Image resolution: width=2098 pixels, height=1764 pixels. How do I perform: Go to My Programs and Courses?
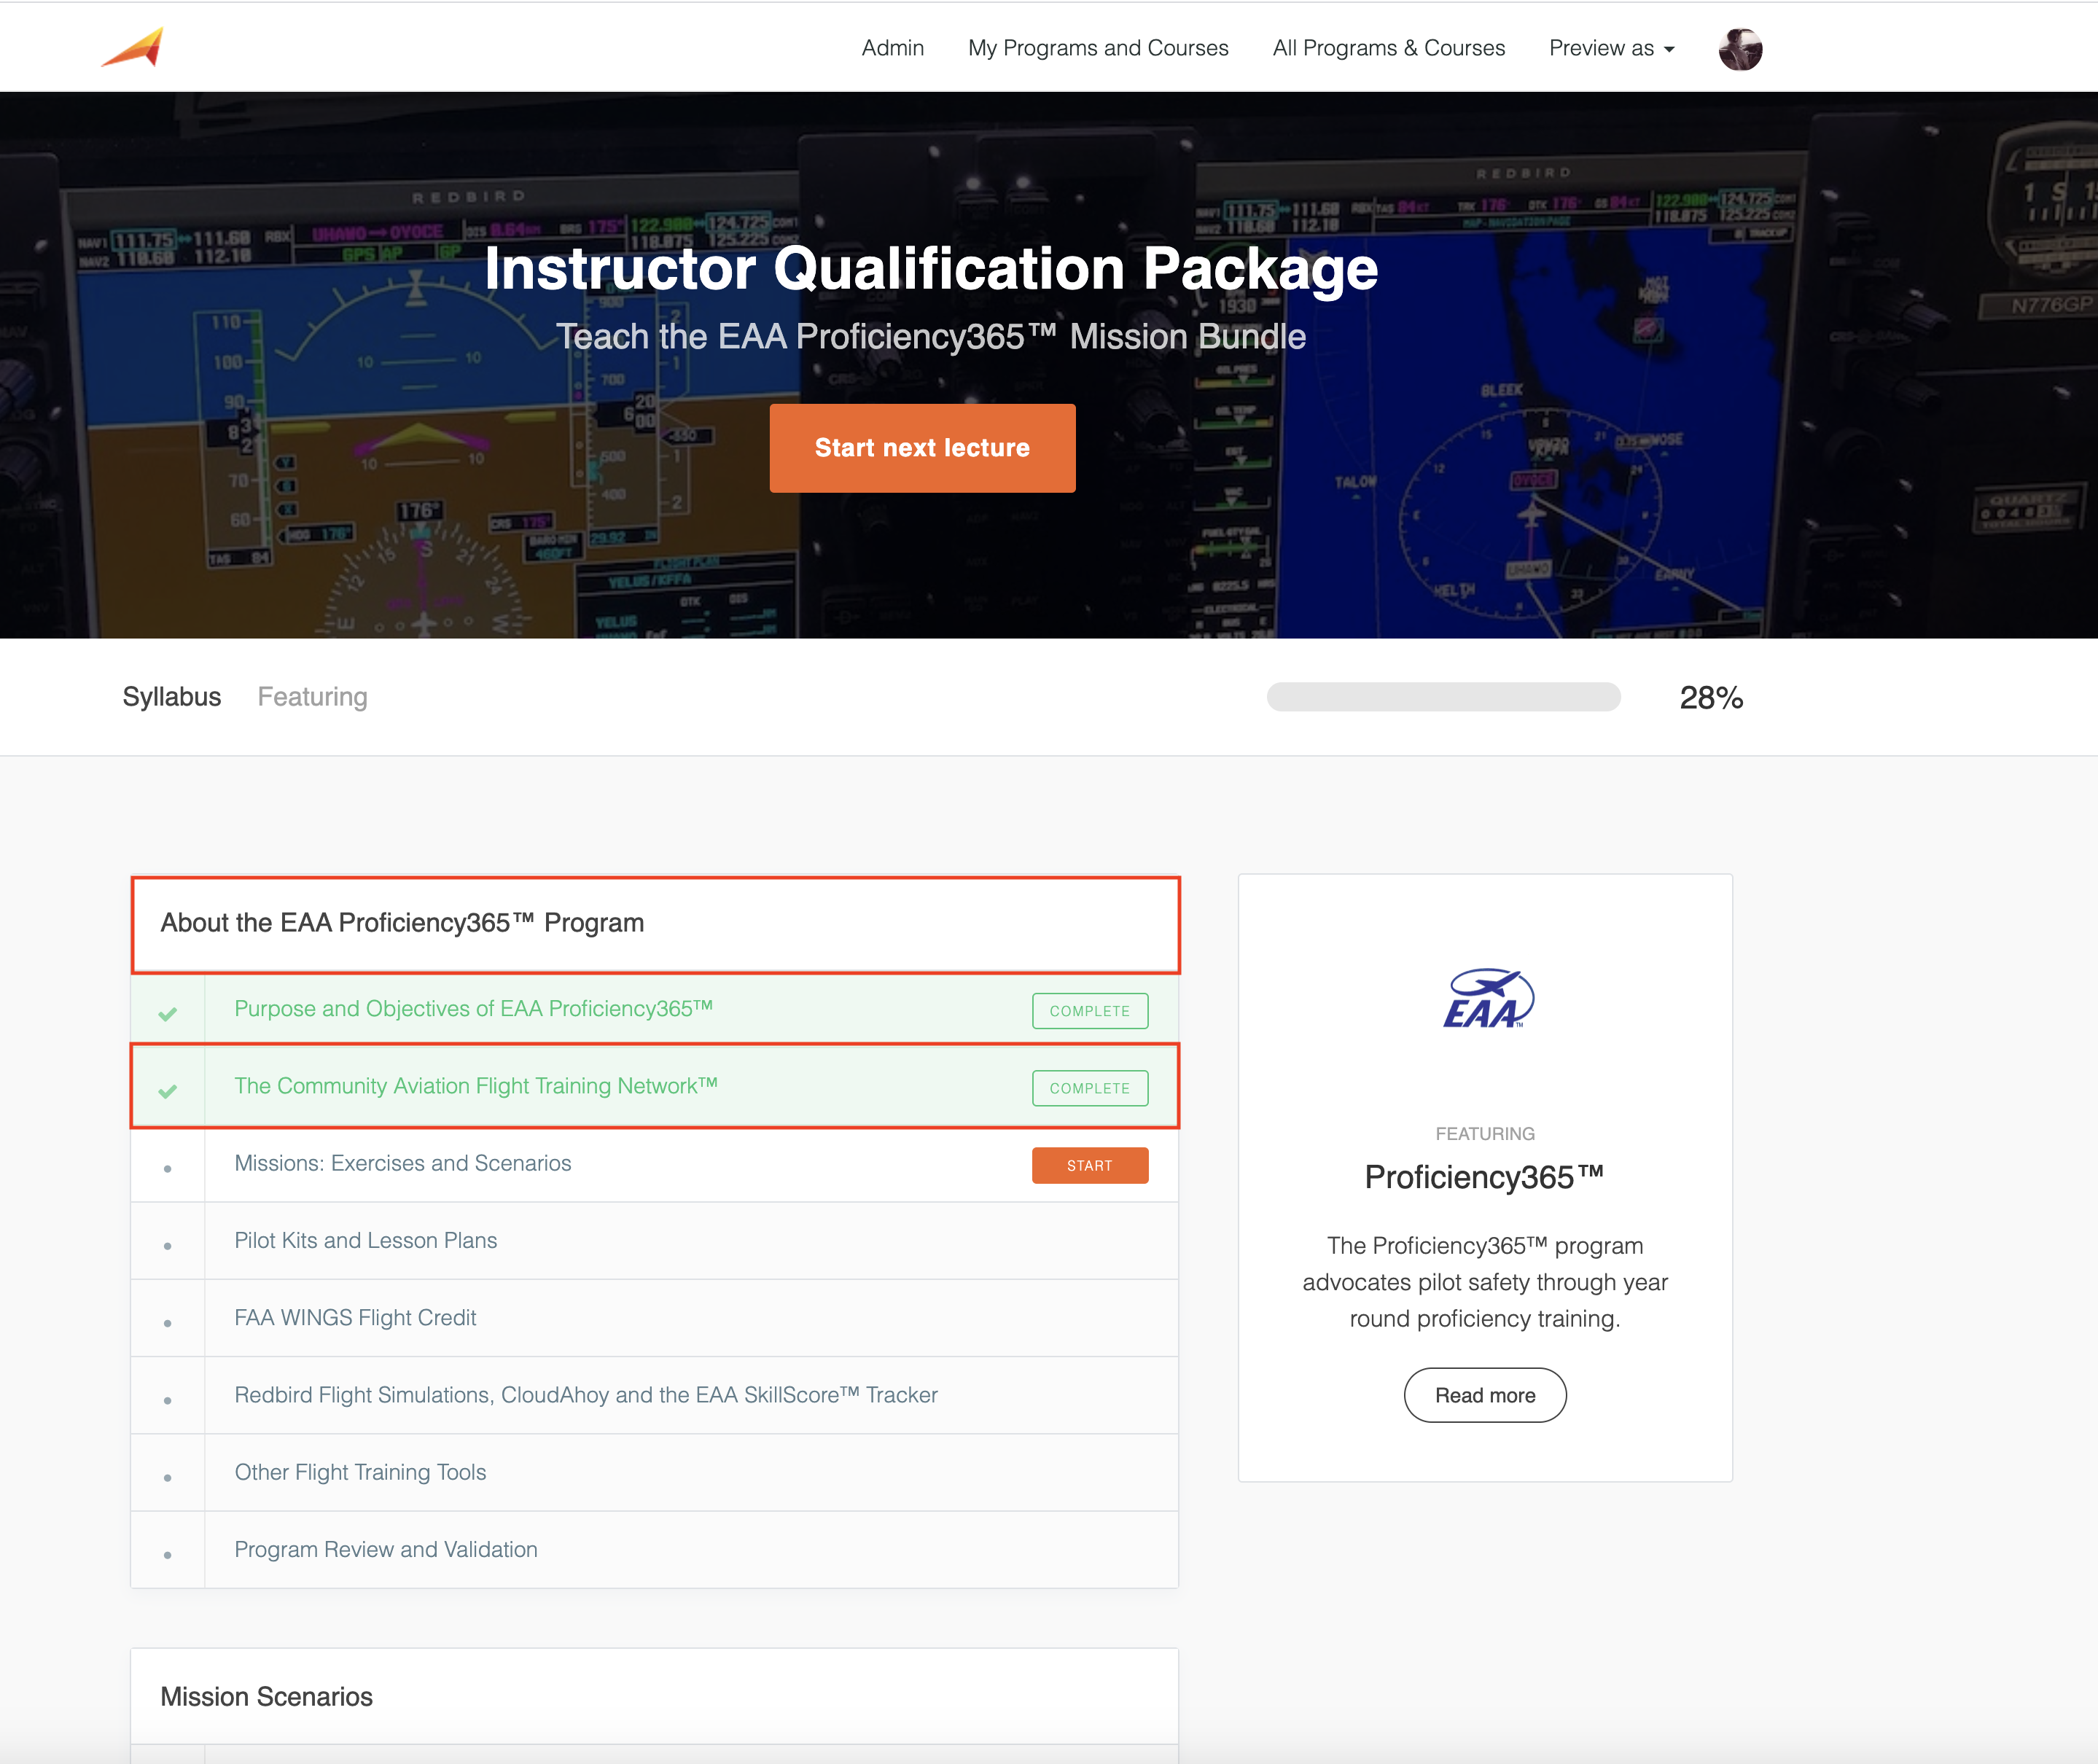(1098, 48)
